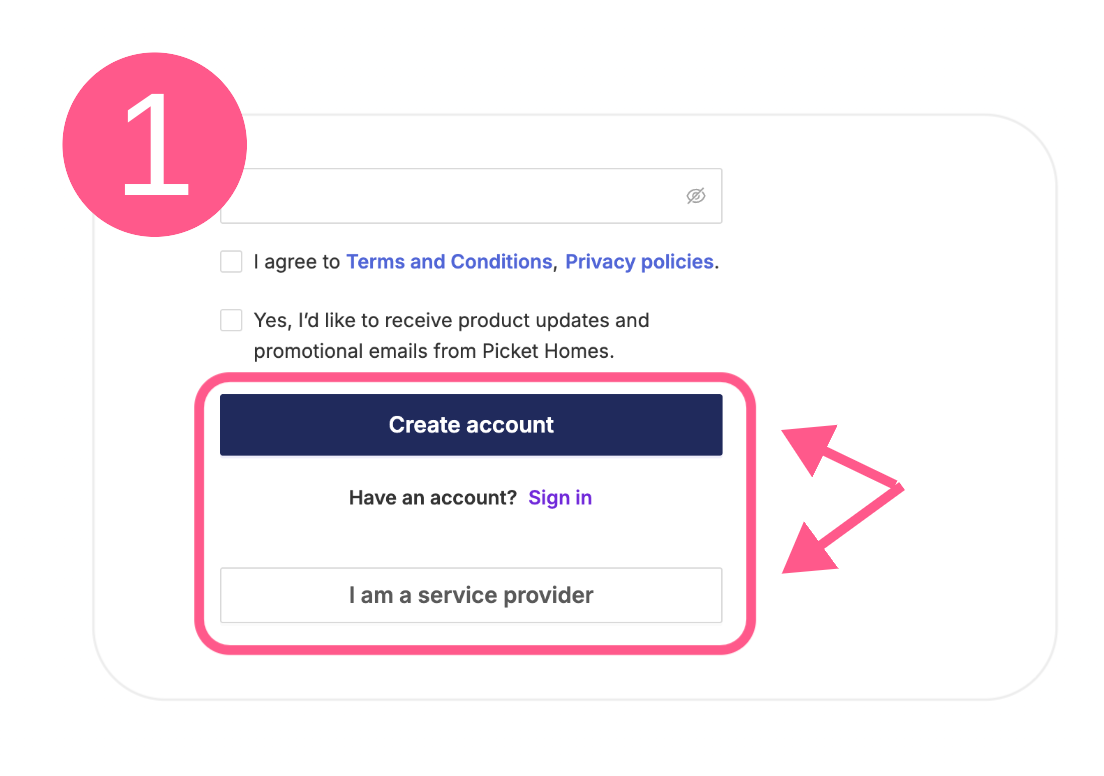This screenshot has width=1104, height=776.
Task: Click the comma between Terms and Privacy links
Action: click(556, 266)
